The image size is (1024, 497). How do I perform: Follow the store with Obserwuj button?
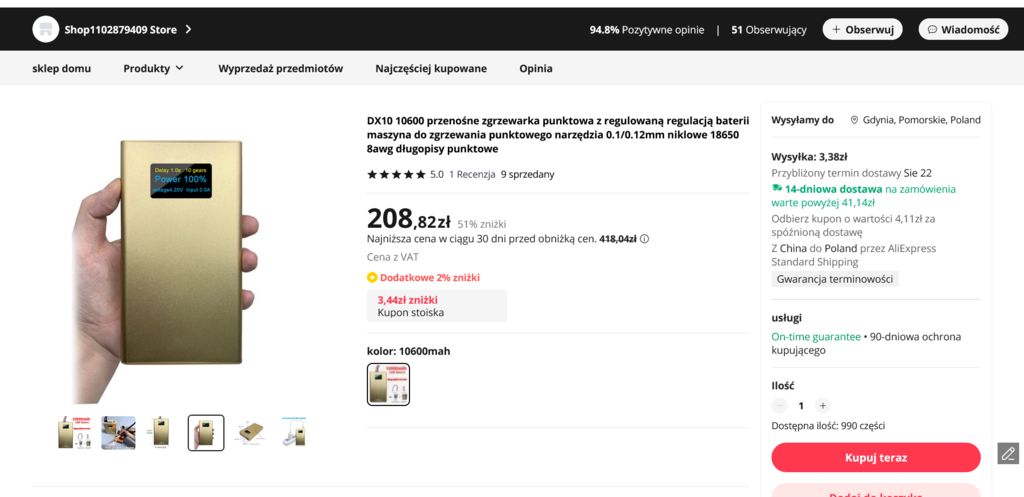click(x=862, y=29)
